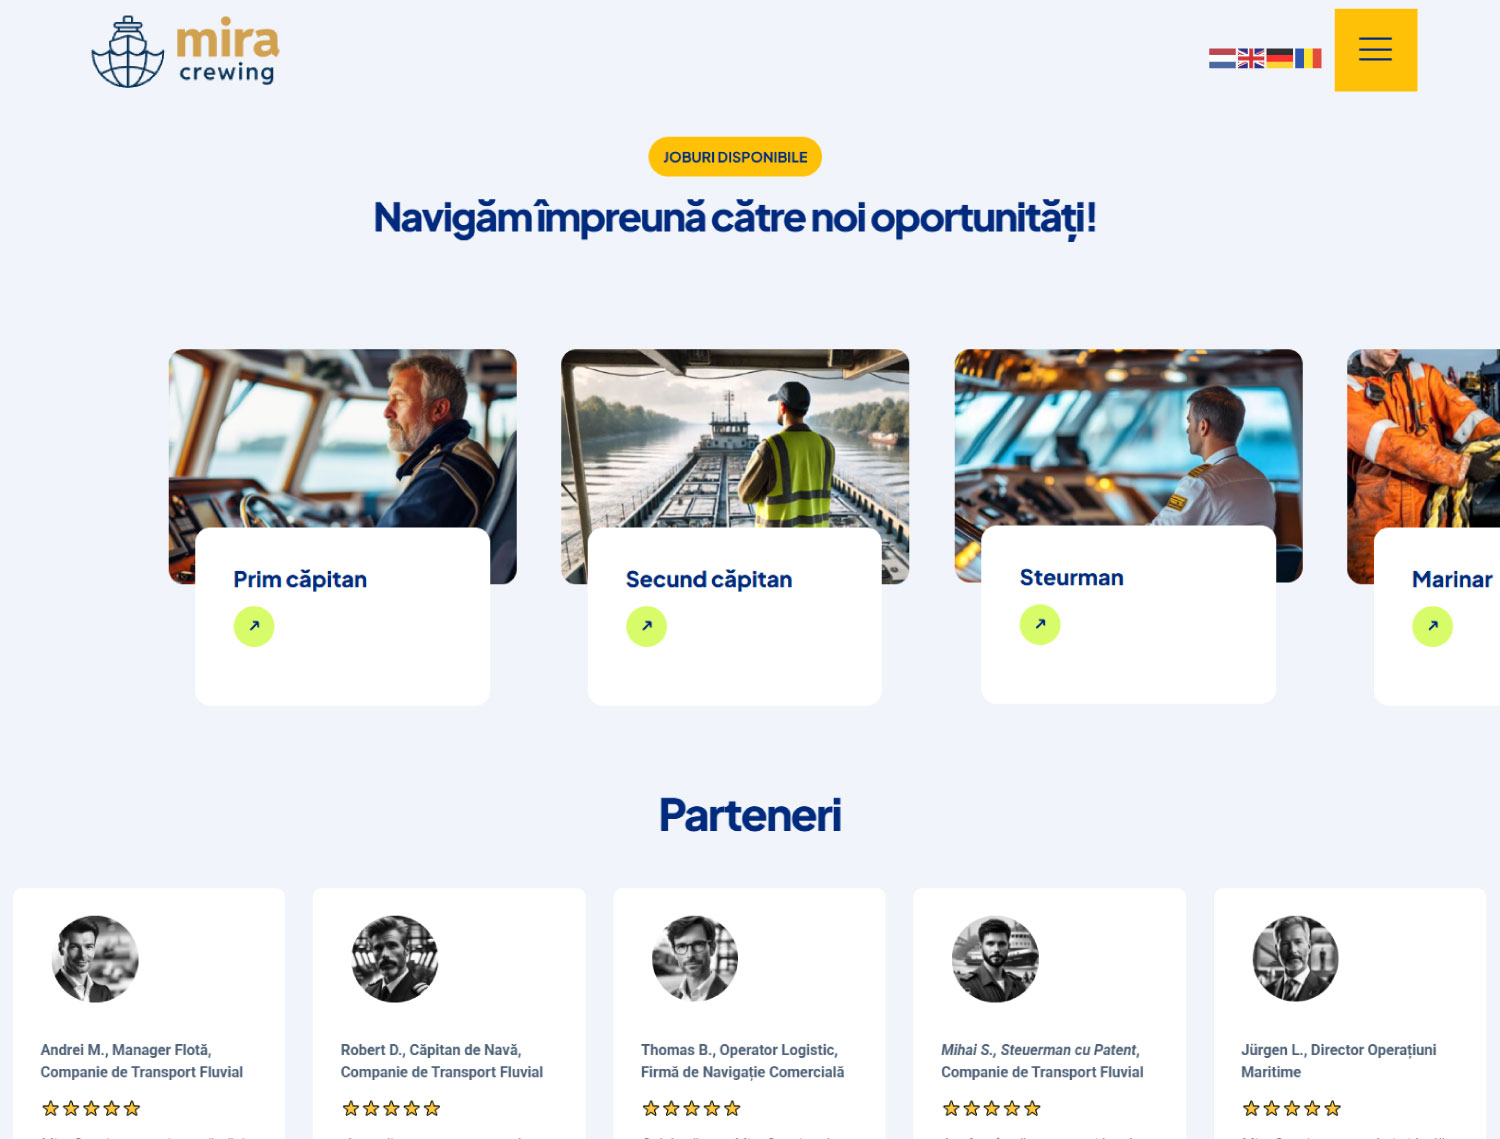
Task: Open the Steurman job title
Action: (1071, 578)
